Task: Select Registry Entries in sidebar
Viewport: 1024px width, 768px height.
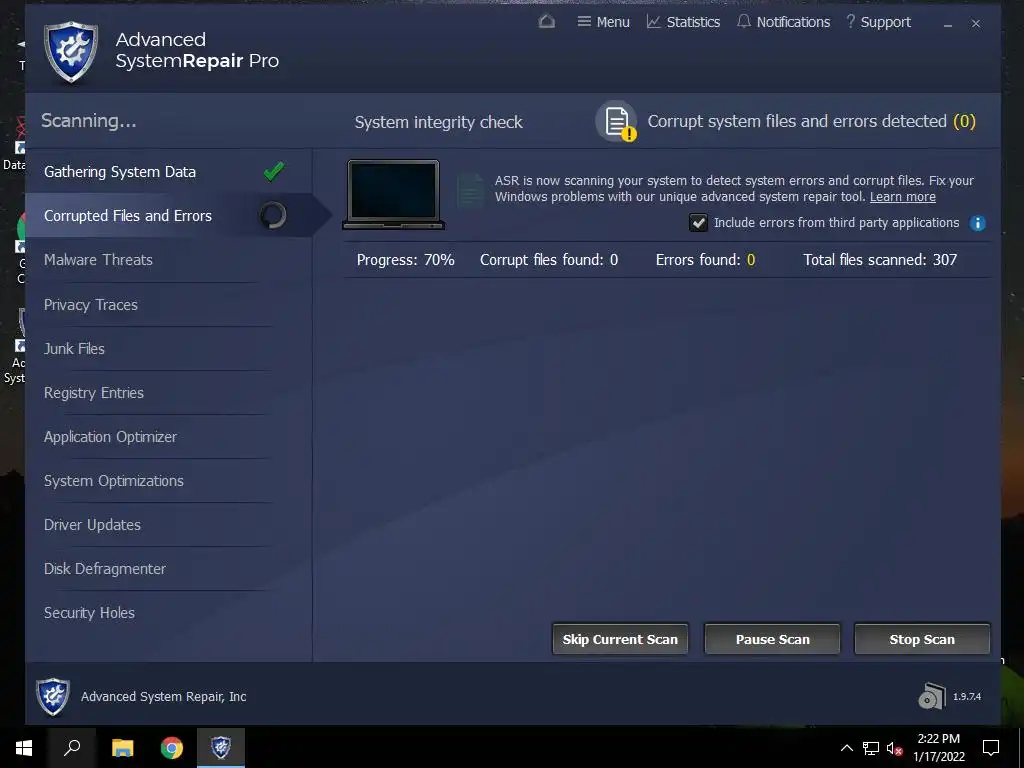Action: pos(93,393)
